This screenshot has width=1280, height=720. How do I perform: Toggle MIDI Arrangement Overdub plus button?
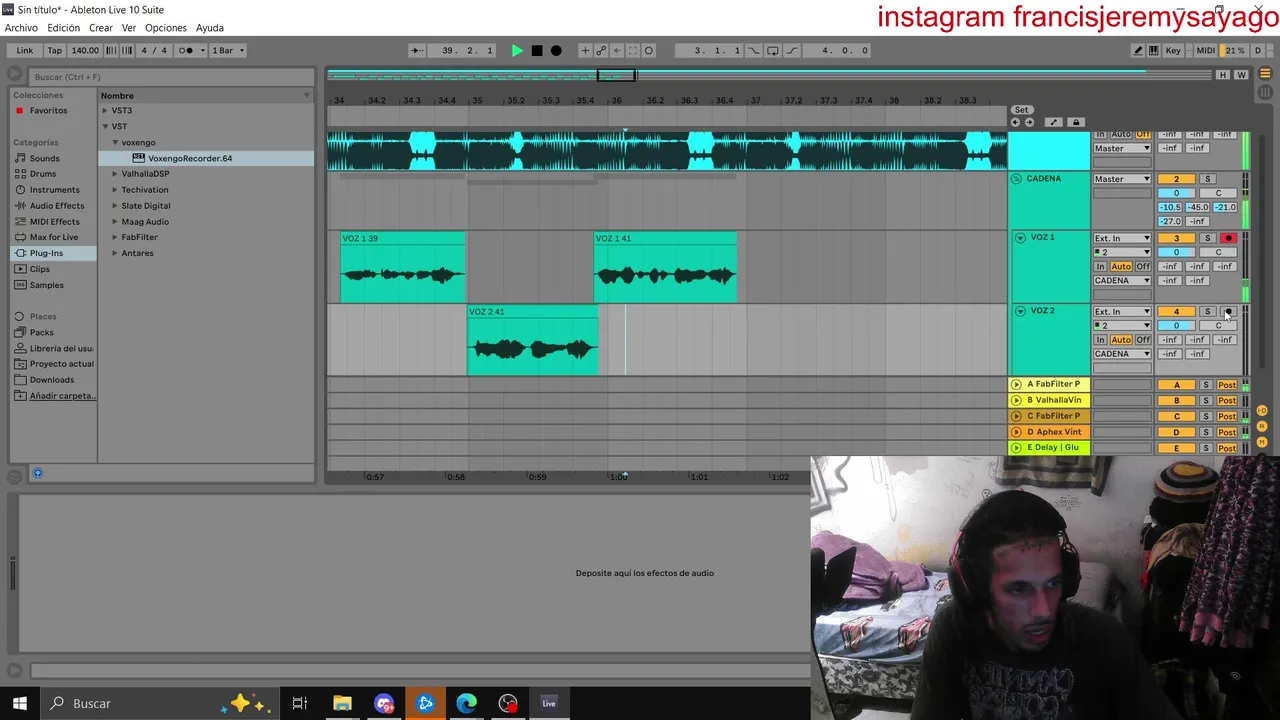point(585,50)
